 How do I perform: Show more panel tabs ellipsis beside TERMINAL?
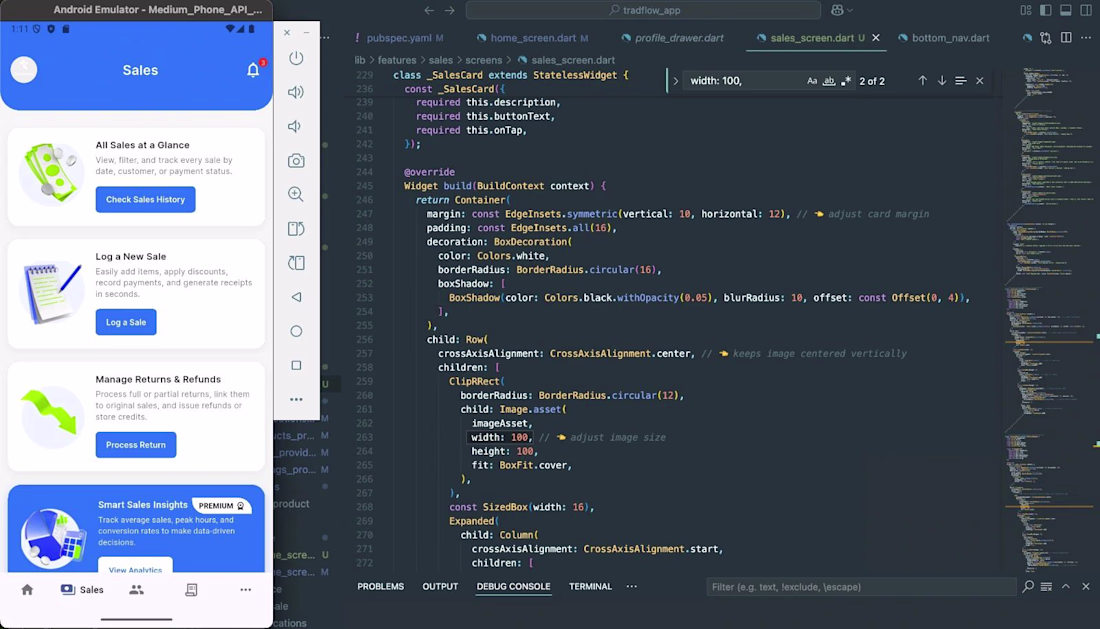click(x=631, y=586)
